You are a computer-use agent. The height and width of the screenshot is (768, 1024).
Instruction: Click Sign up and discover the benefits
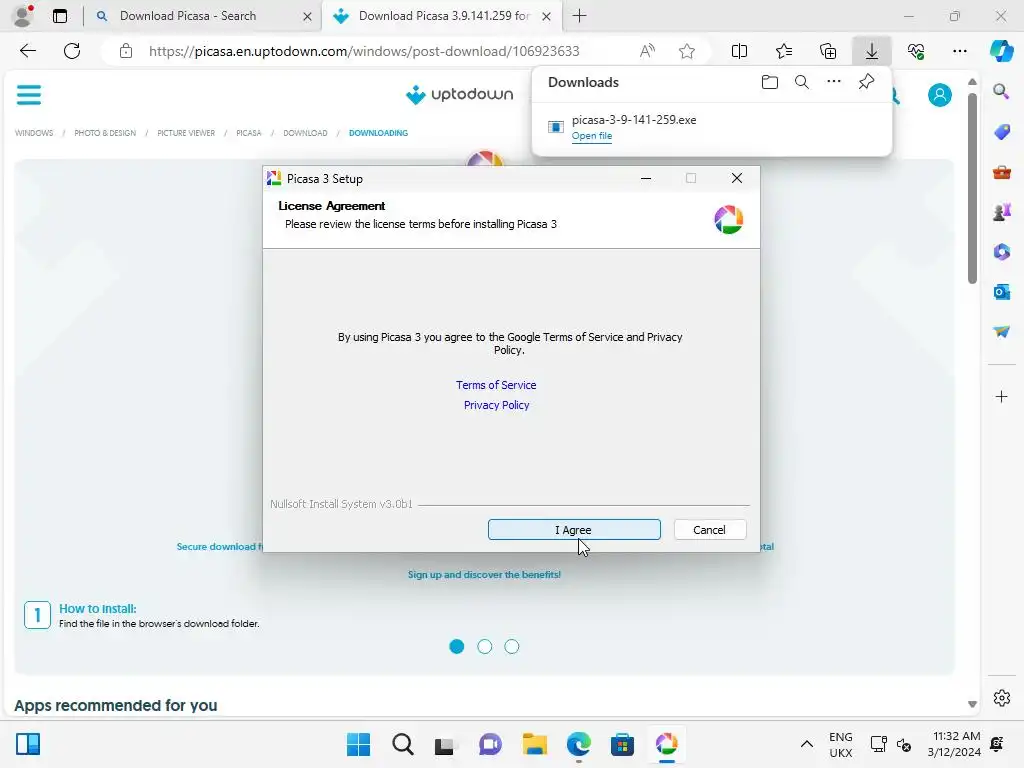(484, 575)
